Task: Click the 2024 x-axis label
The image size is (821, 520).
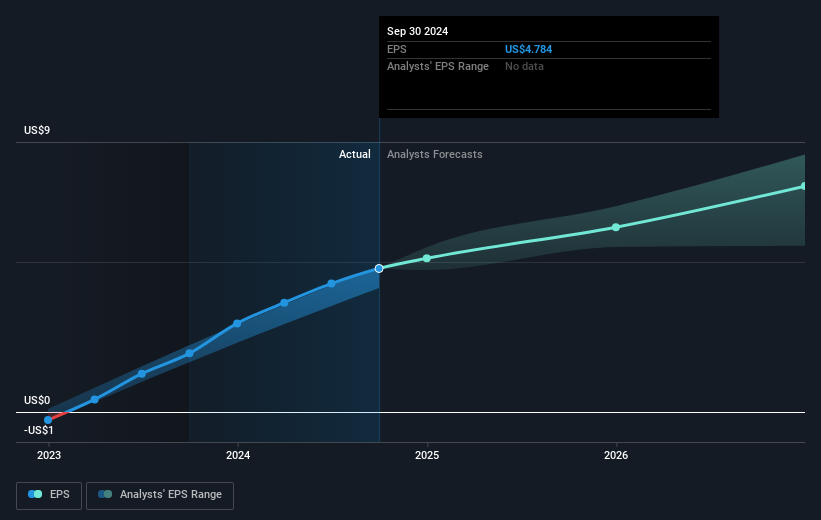Action: click(238, 455)
